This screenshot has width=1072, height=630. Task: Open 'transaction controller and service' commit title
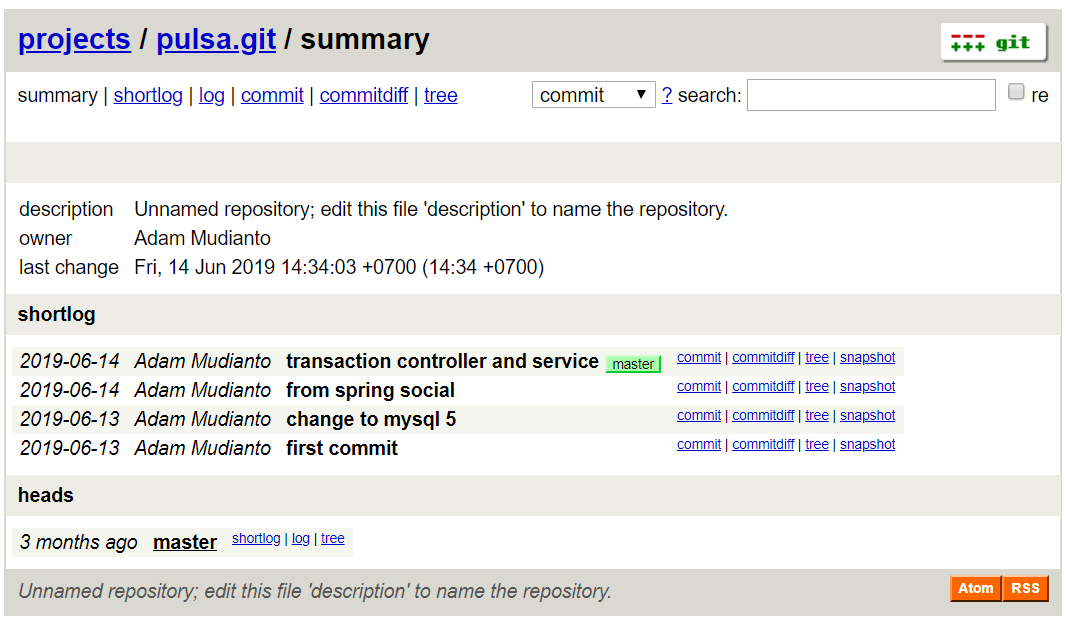point(442,361)
